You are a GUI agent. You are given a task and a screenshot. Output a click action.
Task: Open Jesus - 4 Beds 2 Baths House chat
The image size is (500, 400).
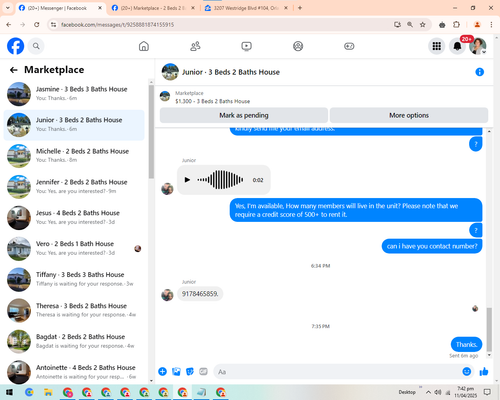(x=74, y=218)
